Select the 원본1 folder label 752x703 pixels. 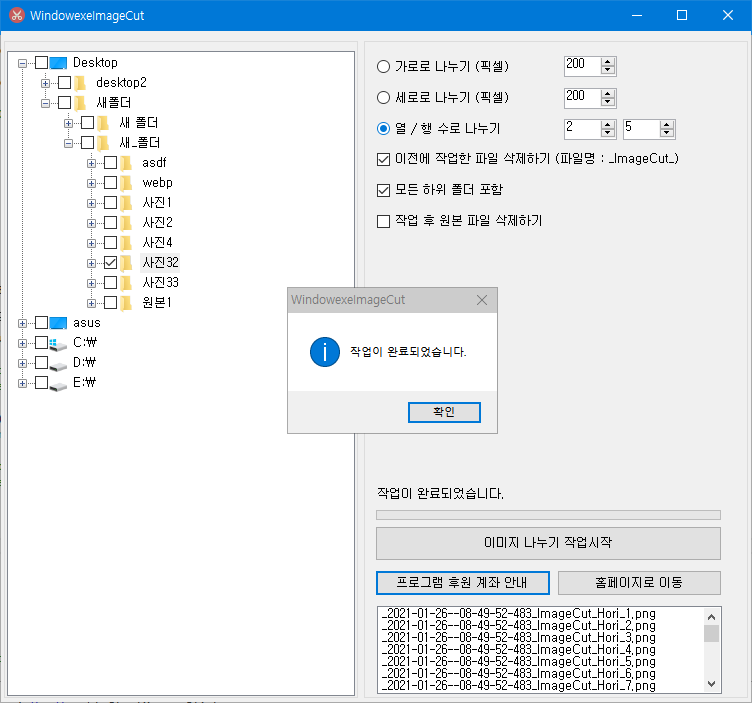[x=157, y=303]
